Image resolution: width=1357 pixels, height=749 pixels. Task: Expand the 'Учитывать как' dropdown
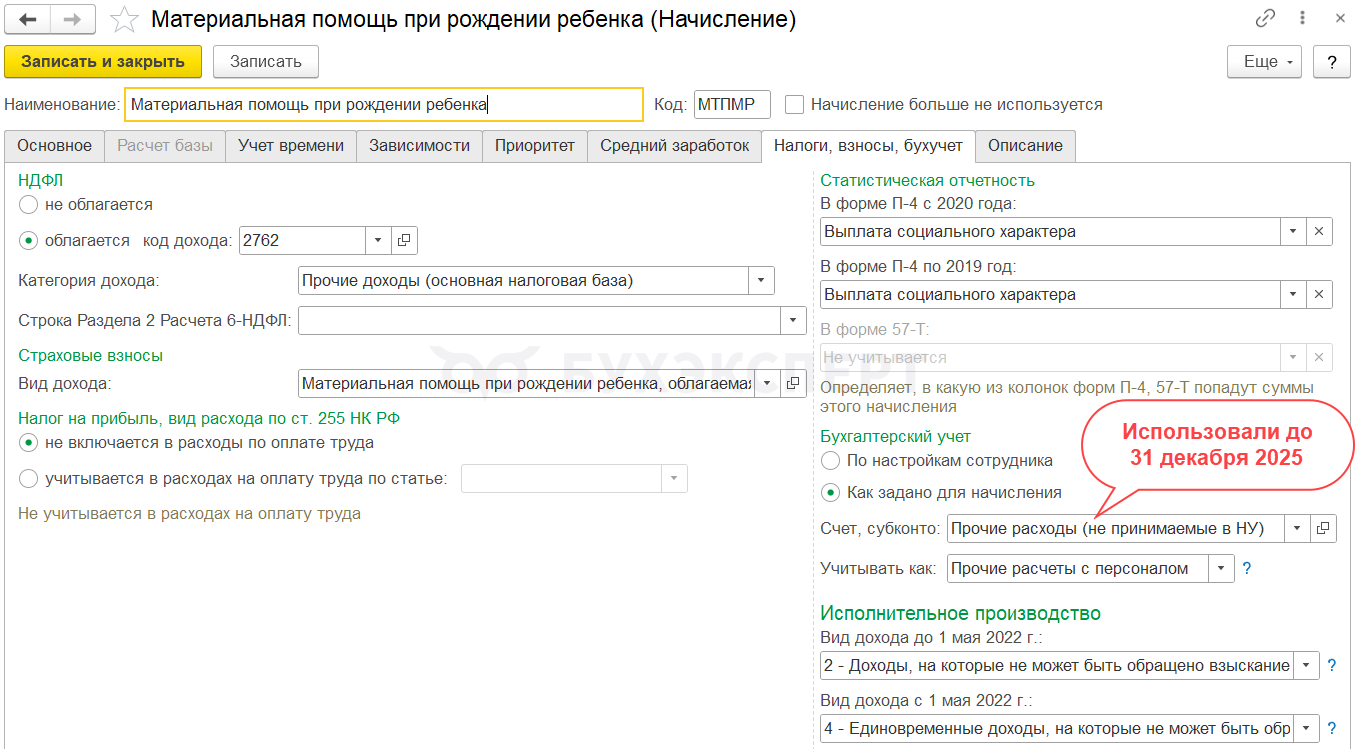tap(1222, 569)
